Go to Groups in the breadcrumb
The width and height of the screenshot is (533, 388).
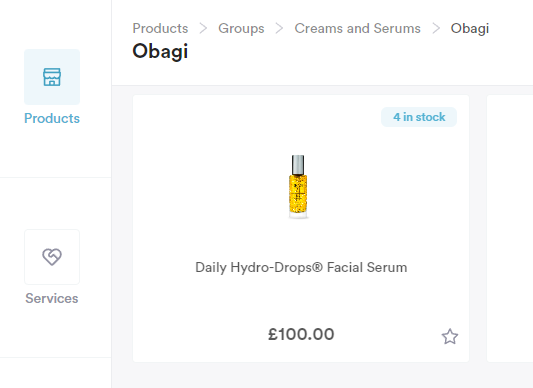tap(241, 29)
